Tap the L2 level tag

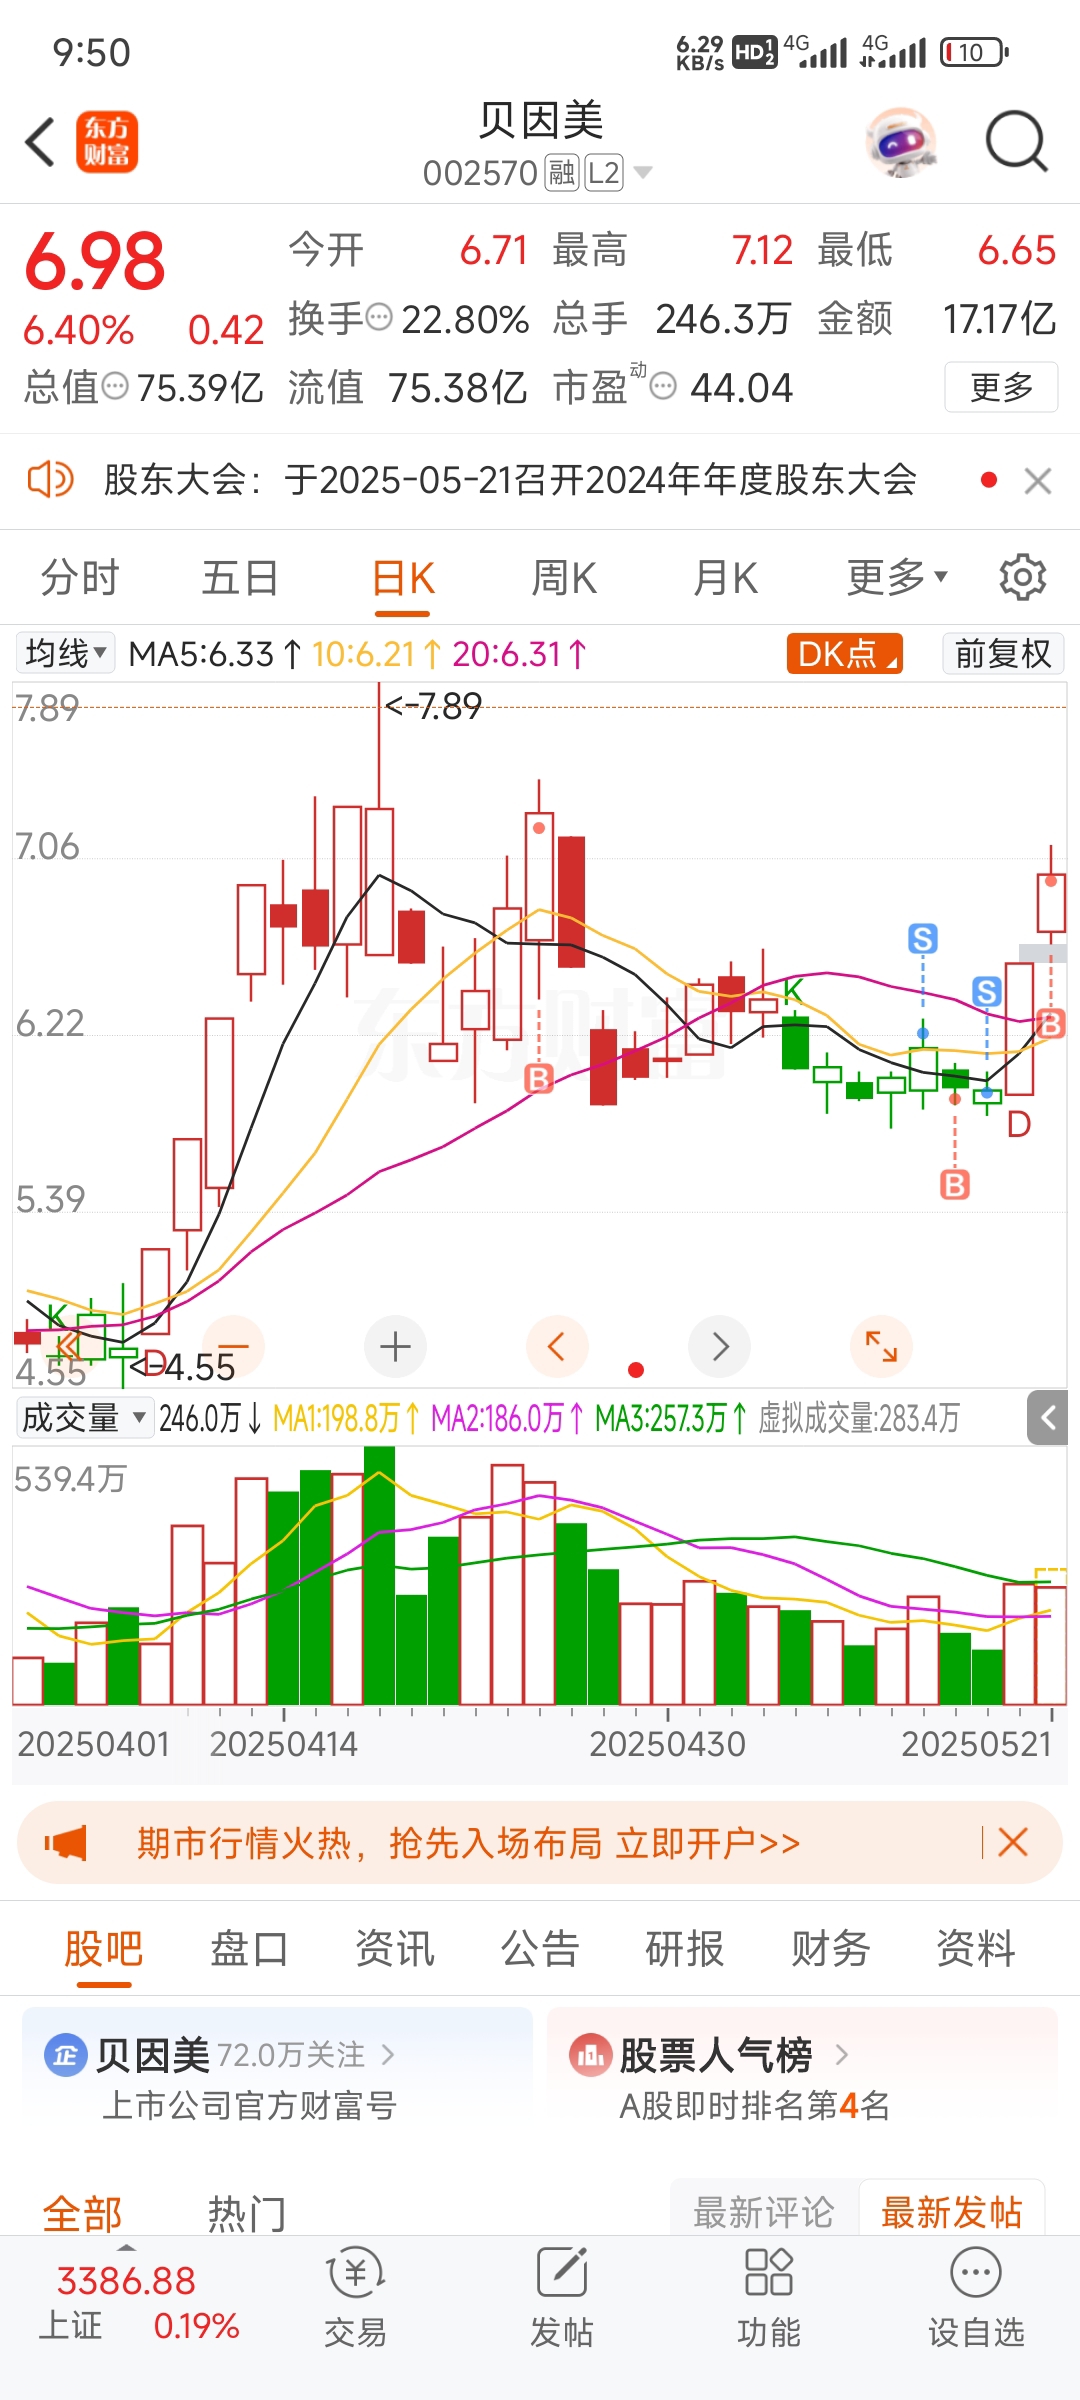[604, 173]
